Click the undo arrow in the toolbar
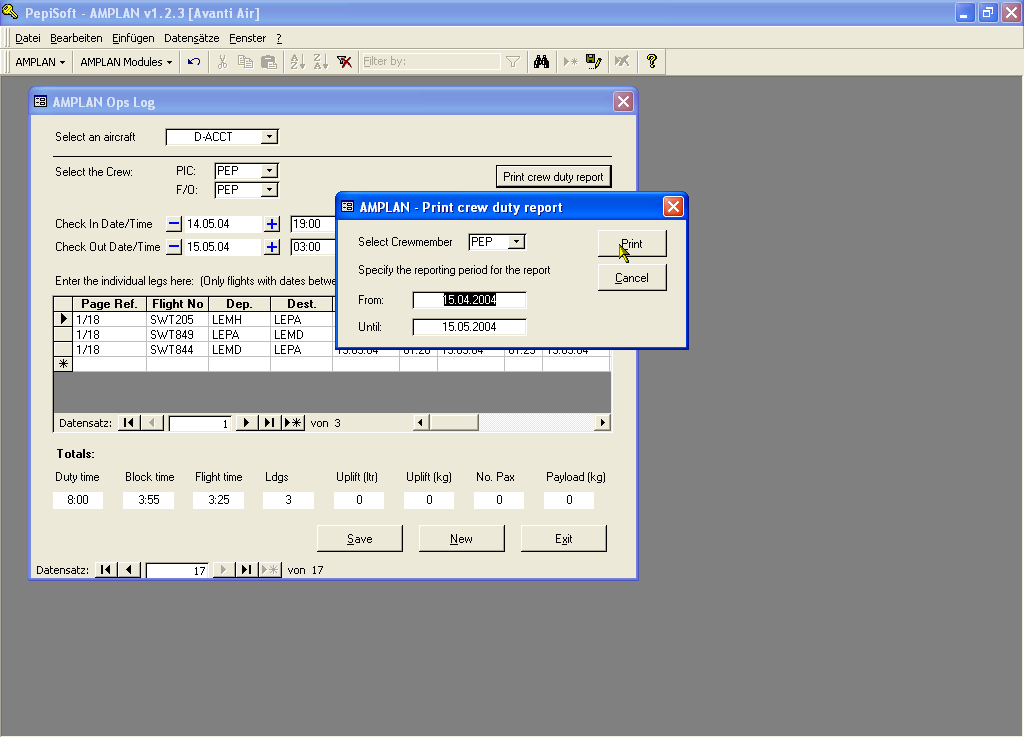The width and height of the screenshot is (1024, 738). [194, 62]
